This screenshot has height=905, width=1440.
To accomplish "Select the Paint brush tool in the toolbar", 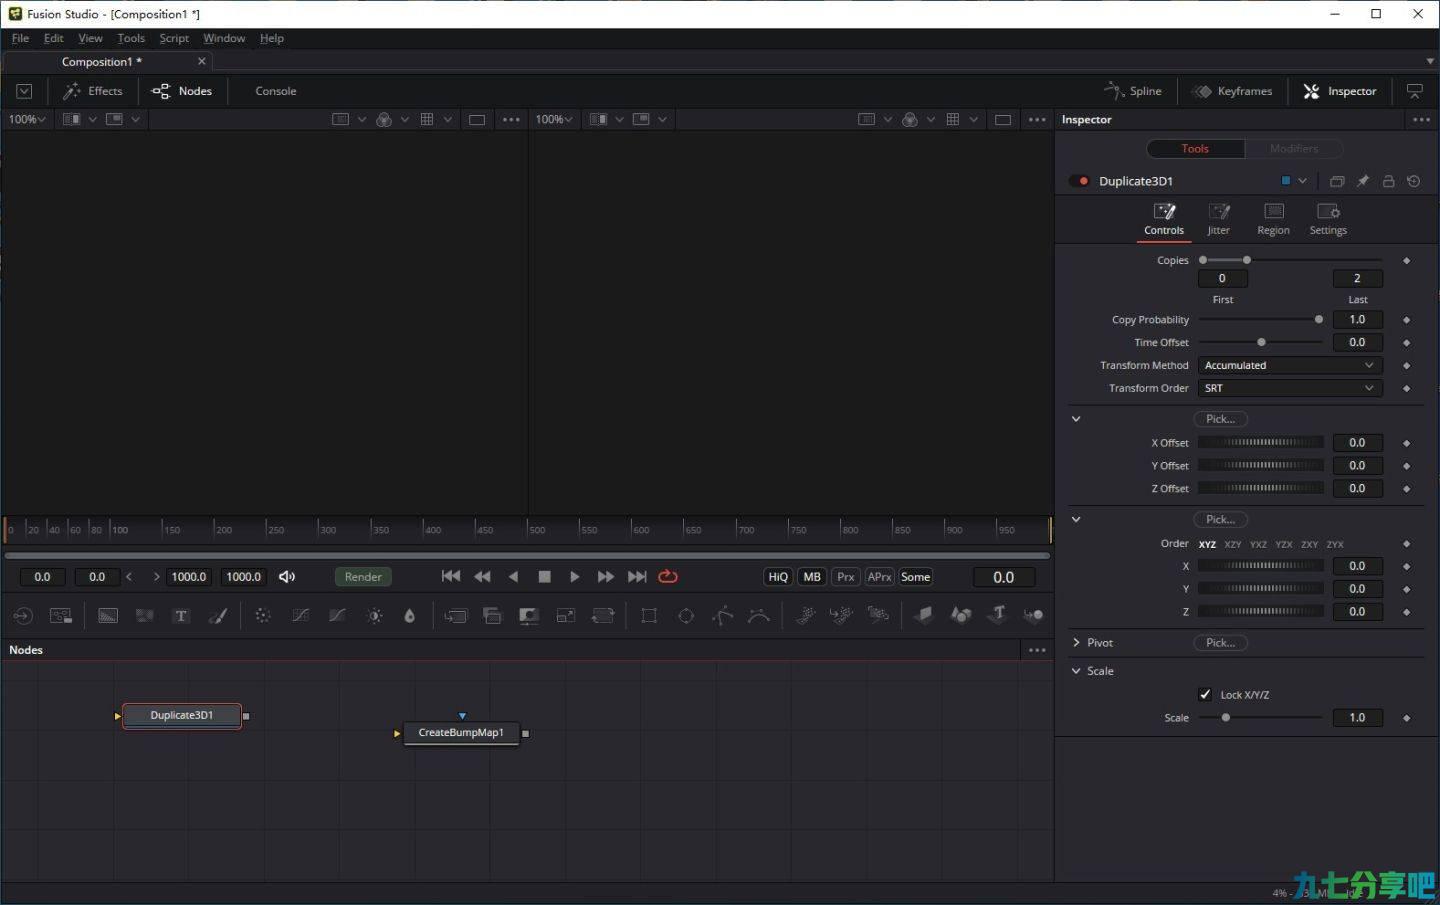I will (218, 616).
